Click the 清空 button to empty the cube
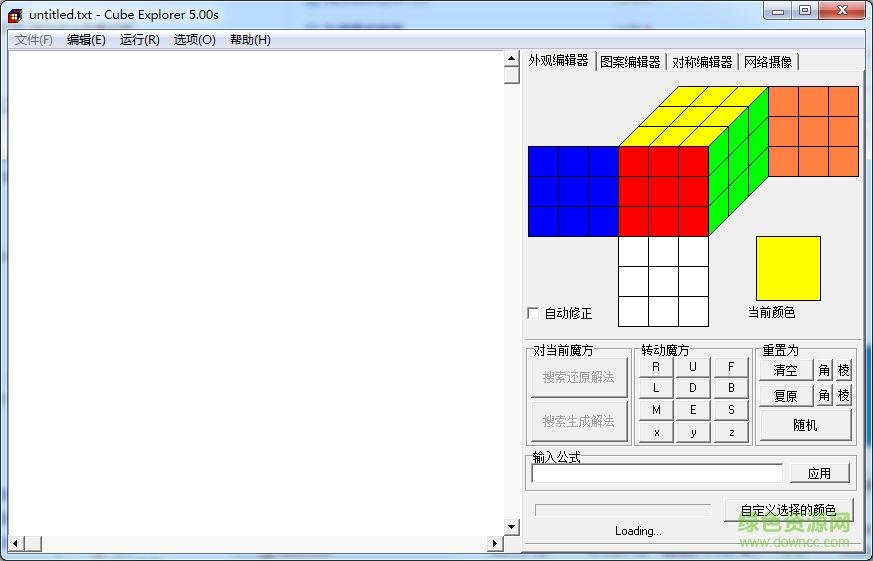 coord(786,370)
